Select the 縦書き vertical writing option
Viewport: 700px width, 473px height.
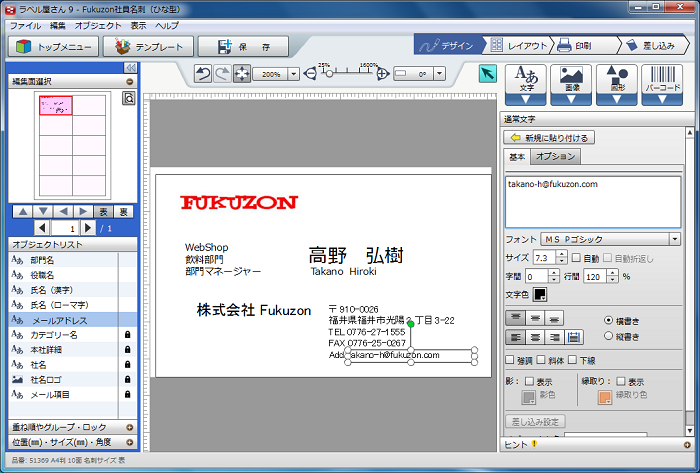pyautogui.click(x=609, y=336)
